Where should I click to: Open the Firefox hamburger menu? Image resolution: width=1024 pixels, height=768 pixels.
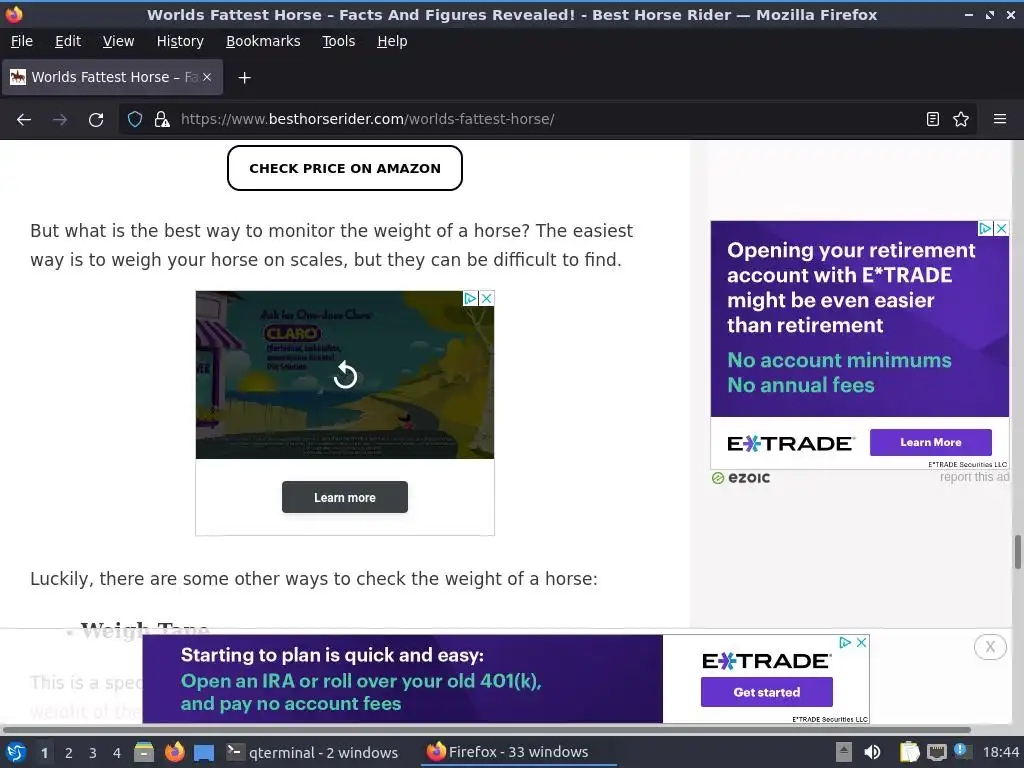point(999,119)
